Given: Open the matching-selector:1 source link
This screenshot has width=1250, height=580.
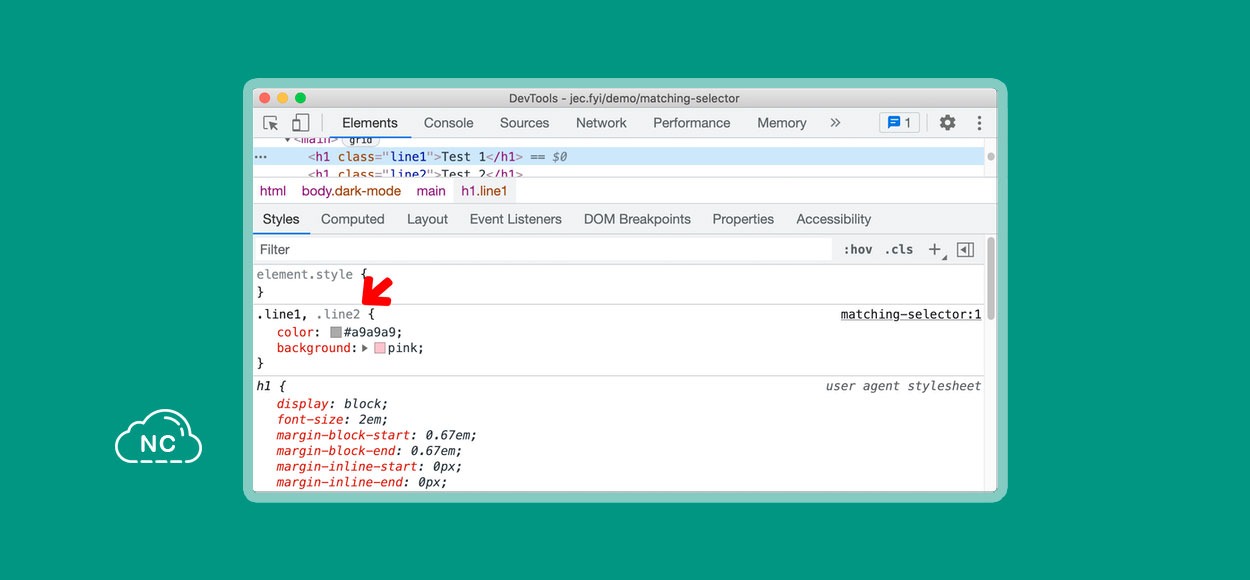Looking at the screenshot, I should click(x=911, y=315).
